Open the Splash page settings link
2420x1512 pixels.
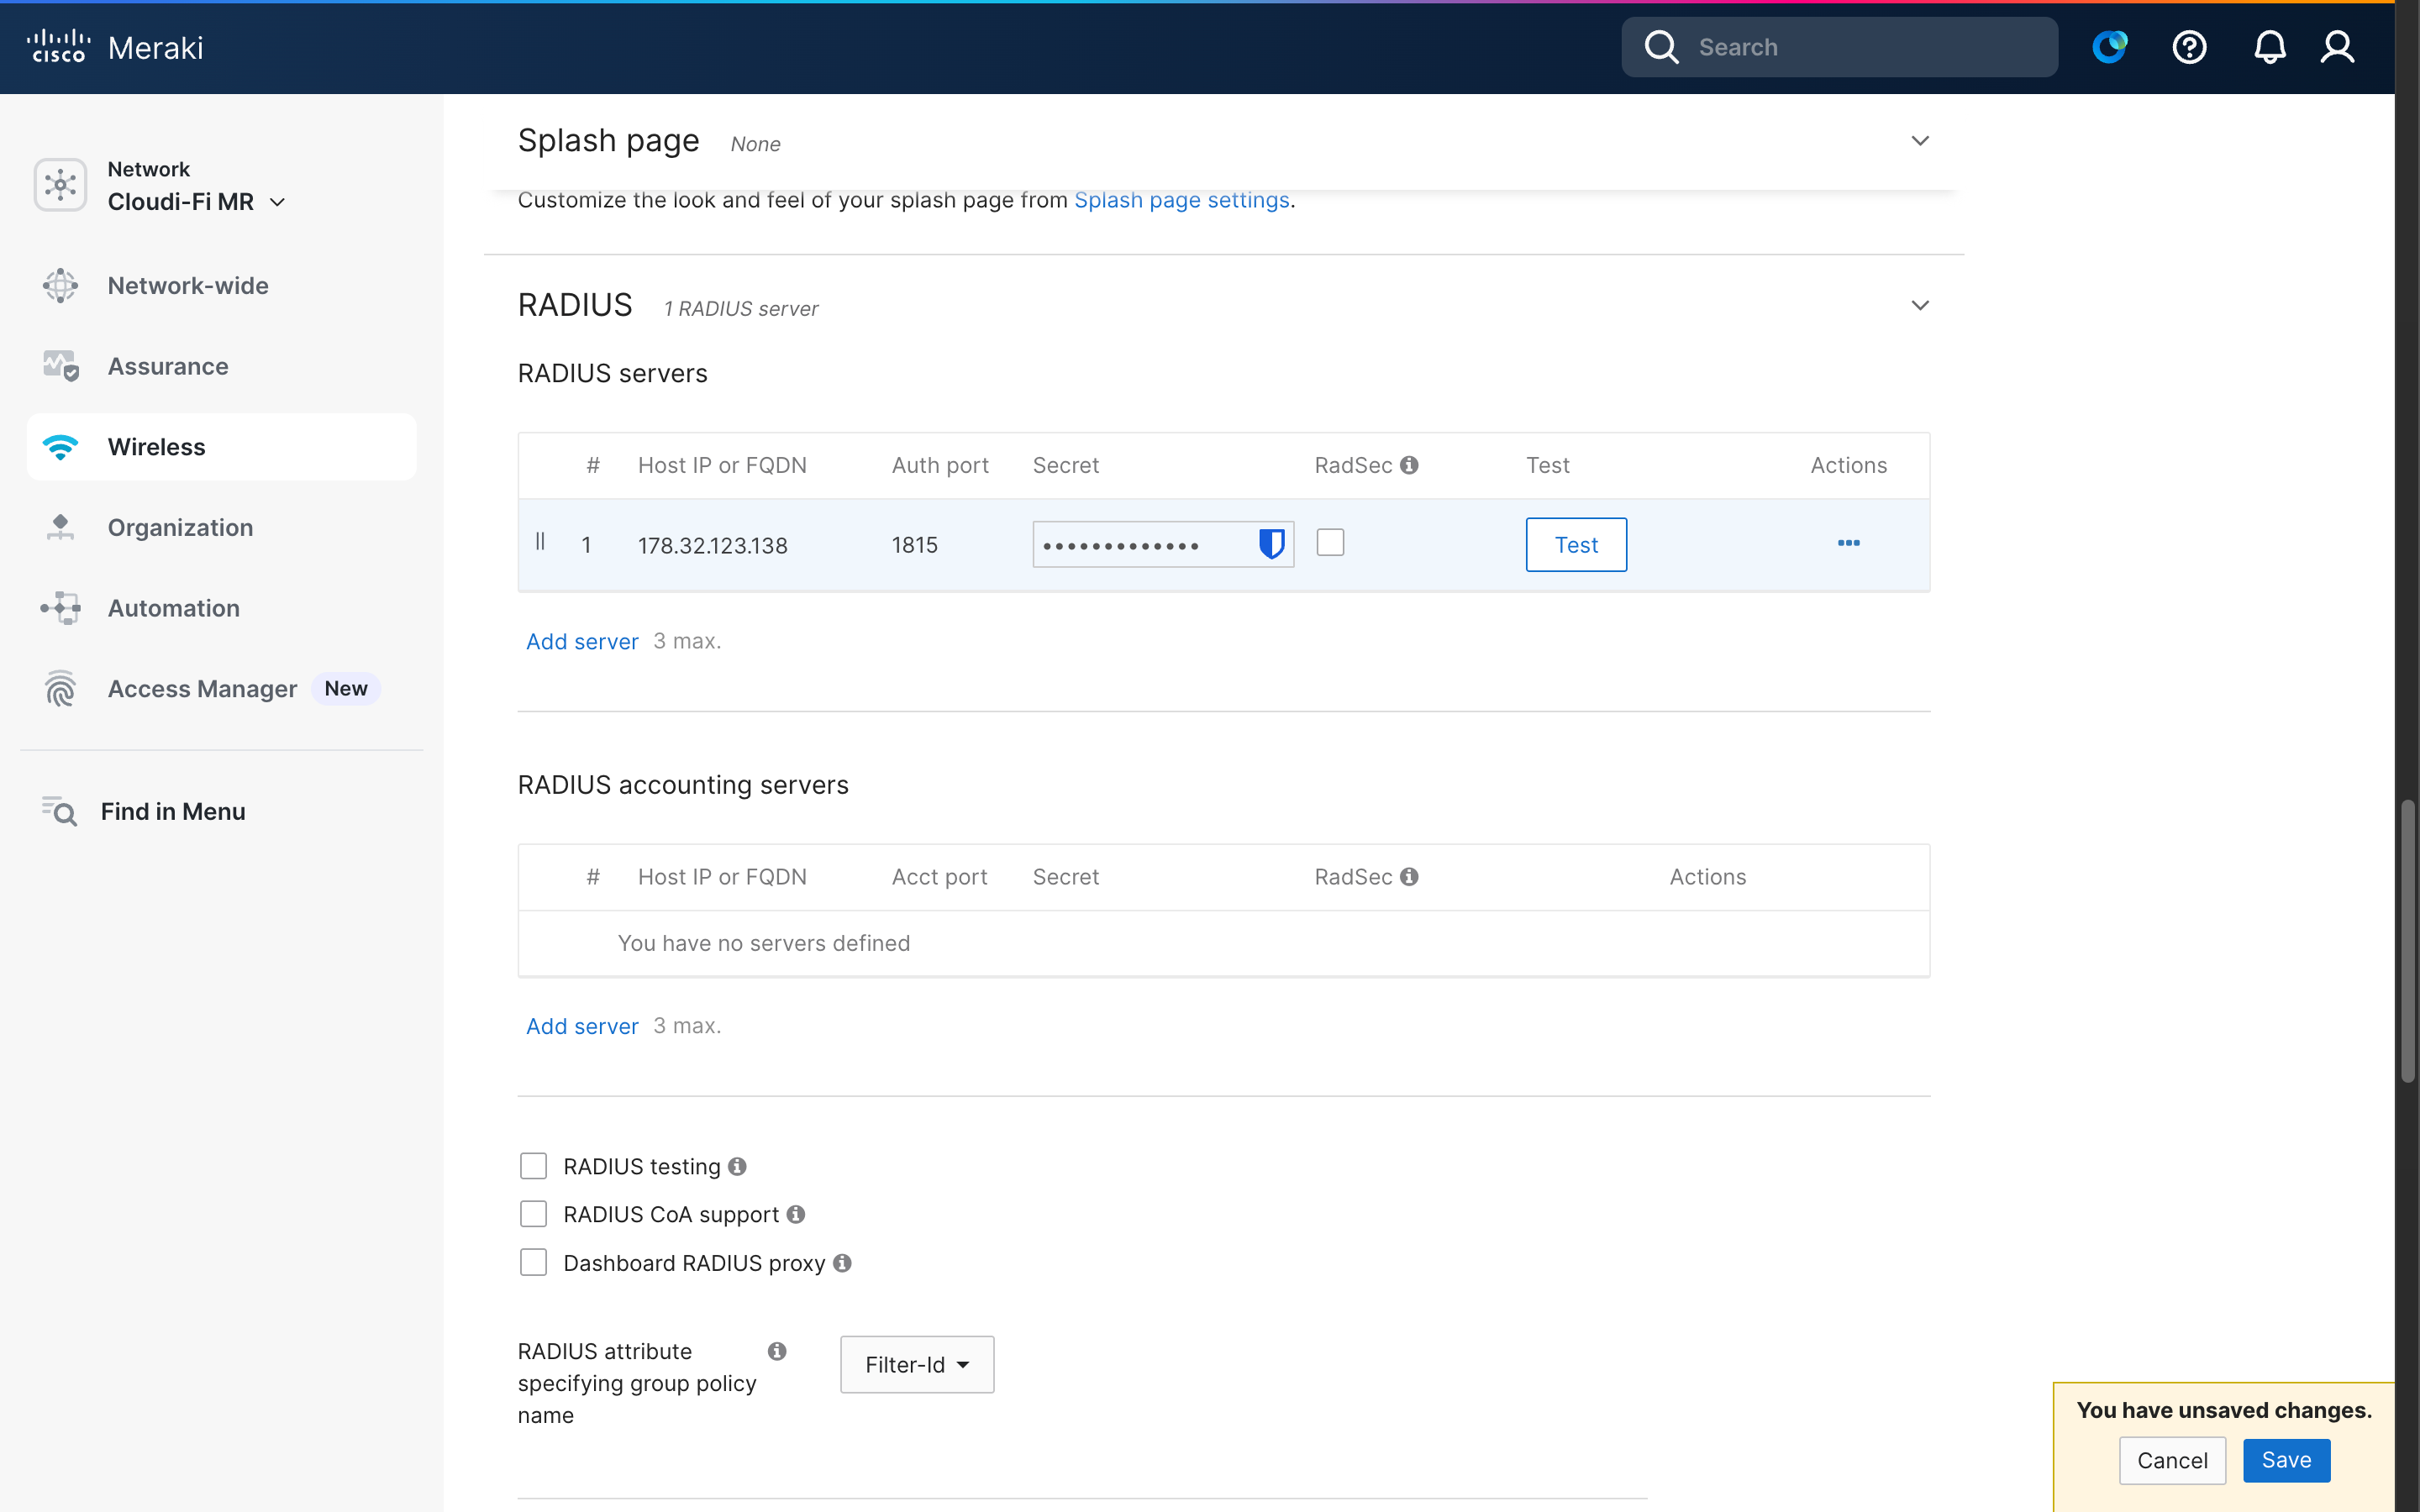coord(1181,199)
